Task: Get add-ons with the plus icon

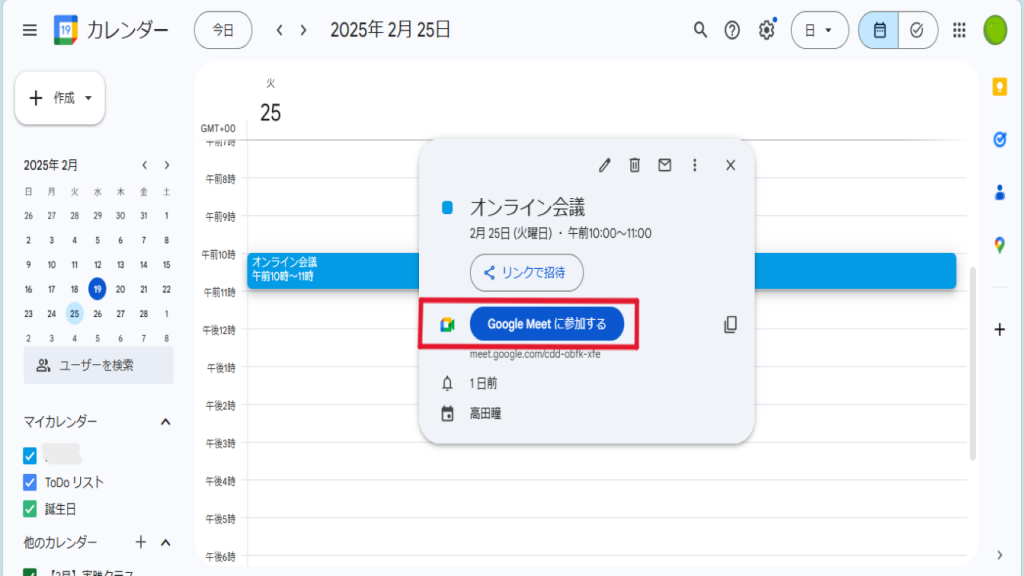Action: 999,330
